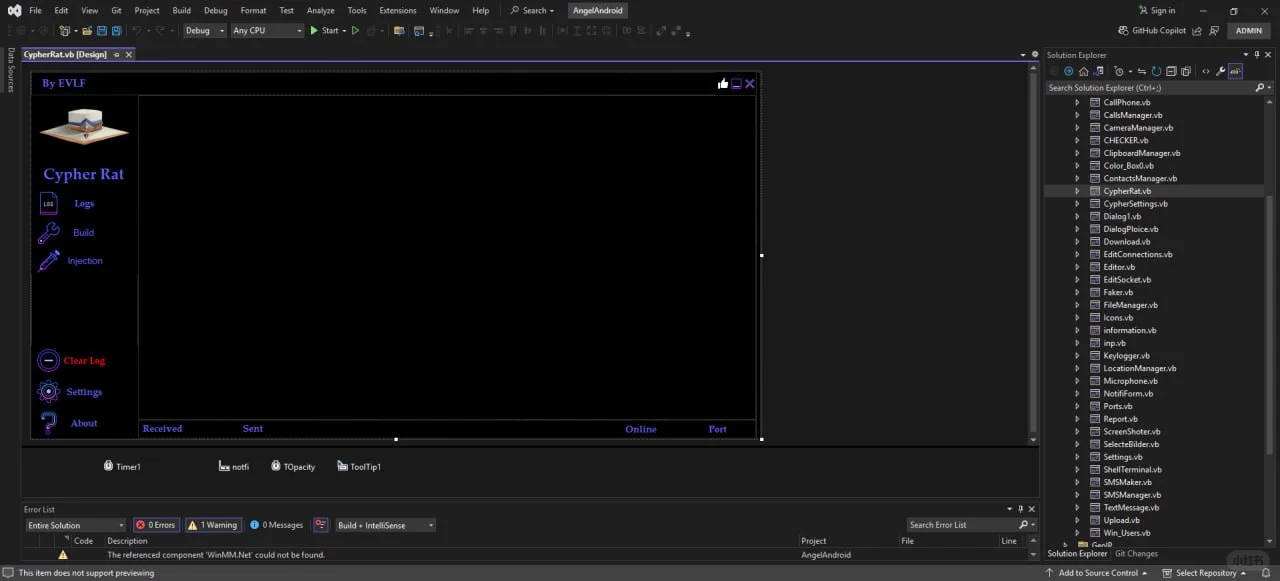Screen dimensions: 1280x581
Task: Click the Build wrench icon in the form
Action: [x=48, y=232]
